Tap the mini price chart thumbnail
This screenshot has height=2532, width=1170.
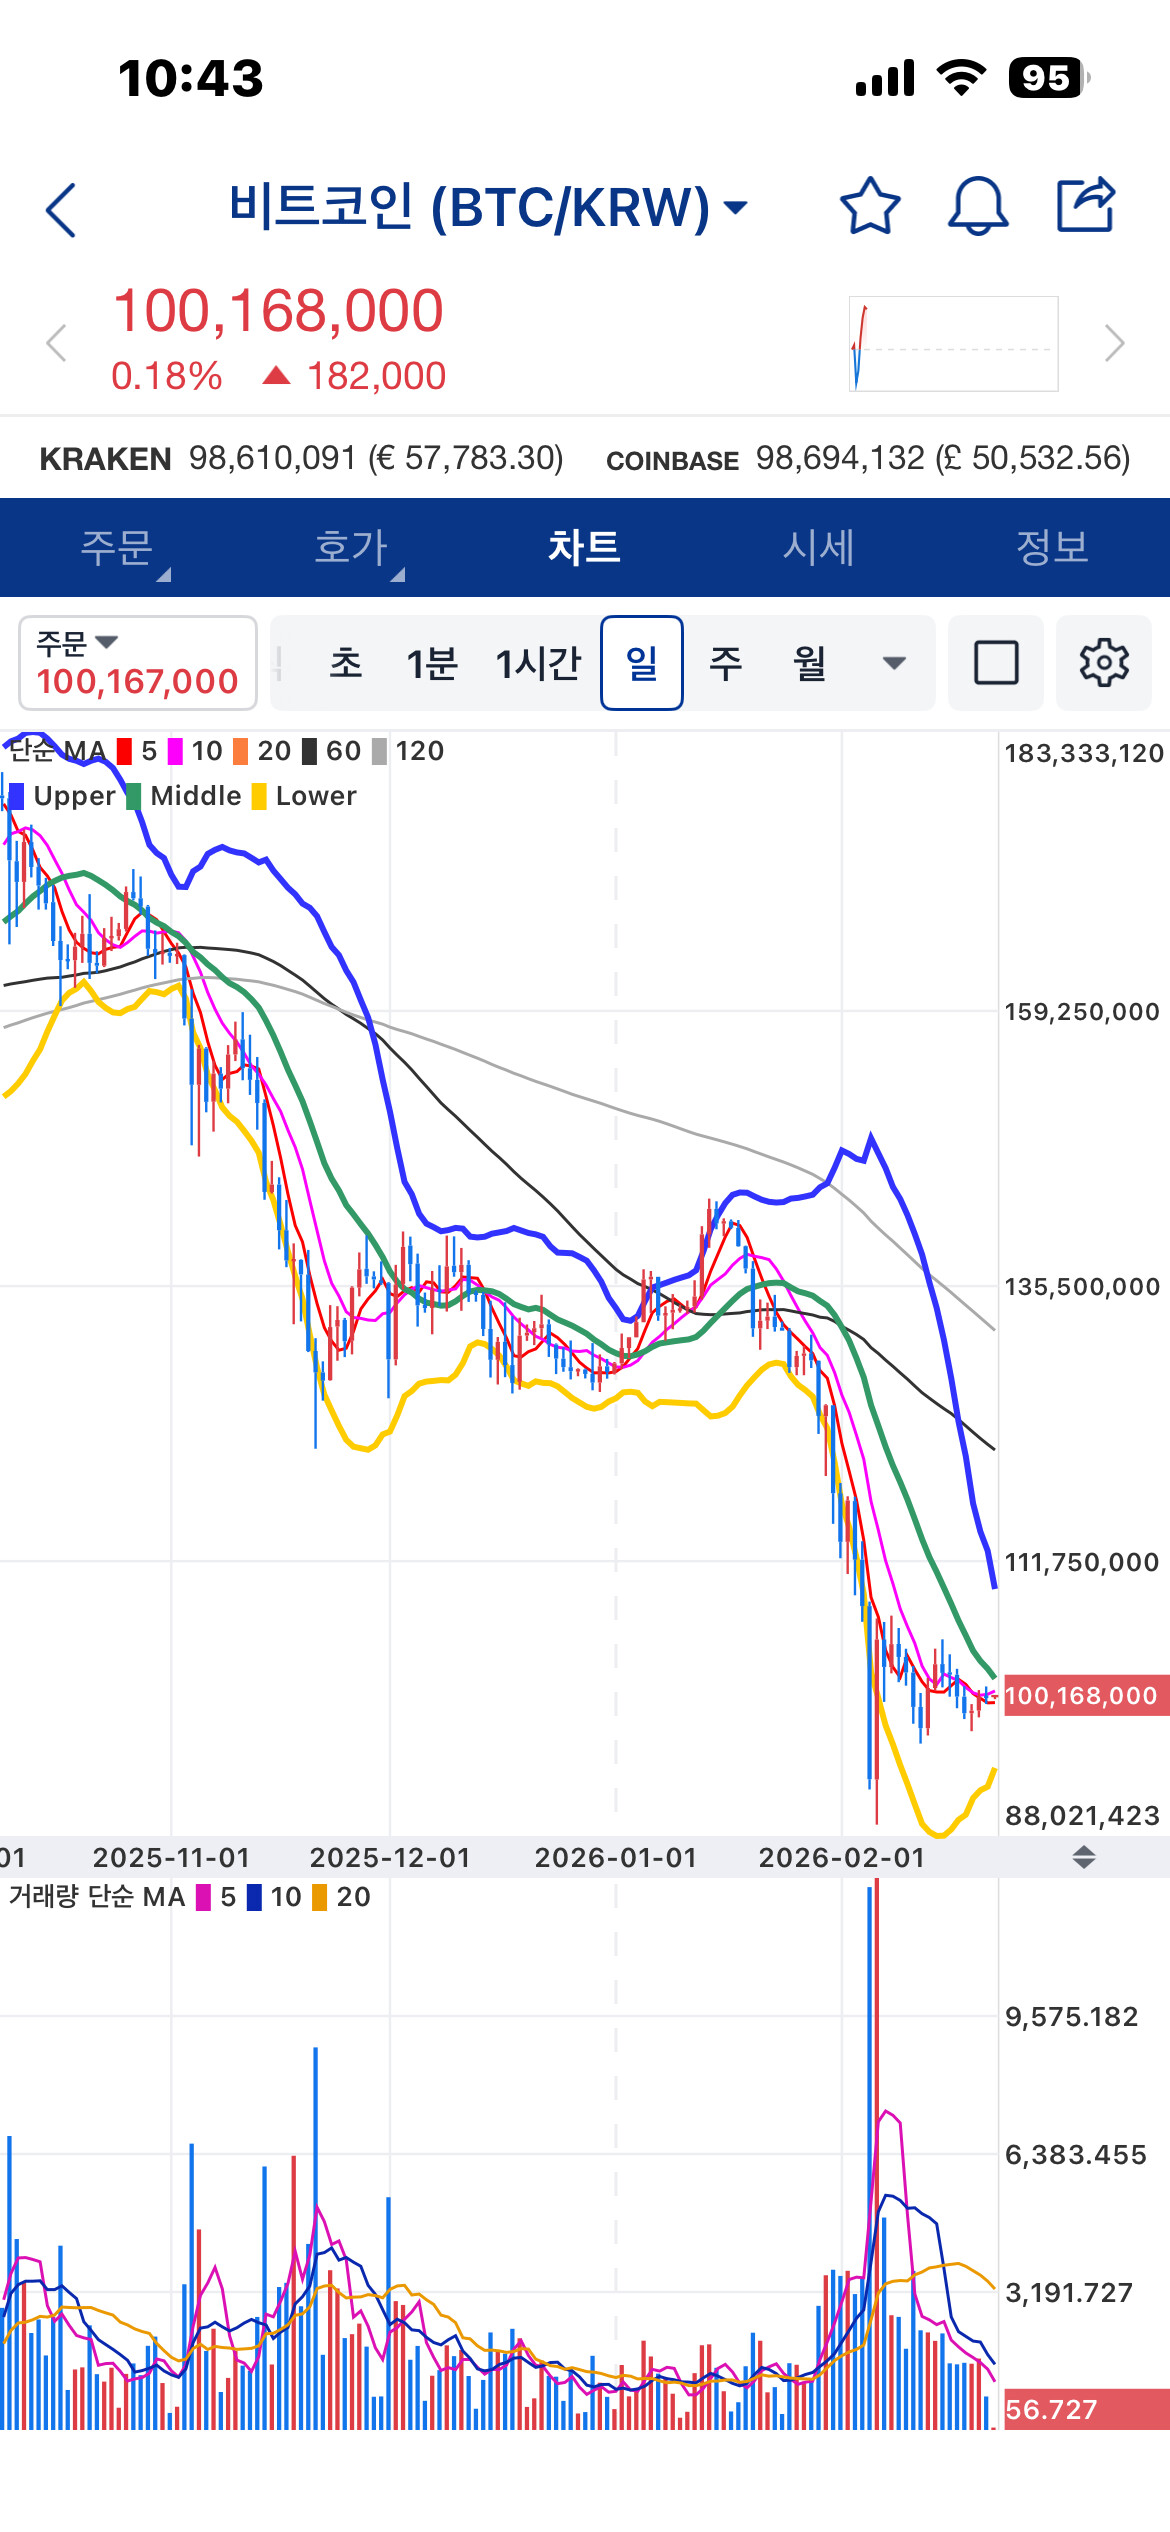954,343
